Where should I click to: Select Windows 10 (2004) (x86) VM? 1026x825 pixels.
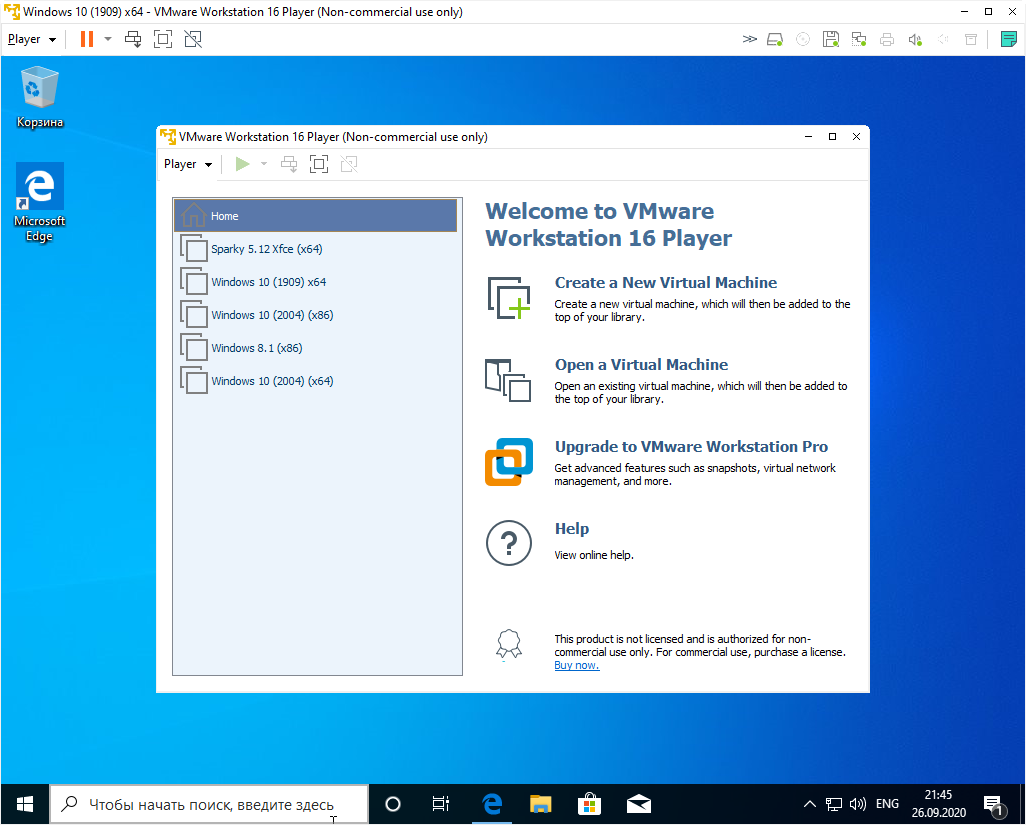pyautogui.click(x=315, y=315)
